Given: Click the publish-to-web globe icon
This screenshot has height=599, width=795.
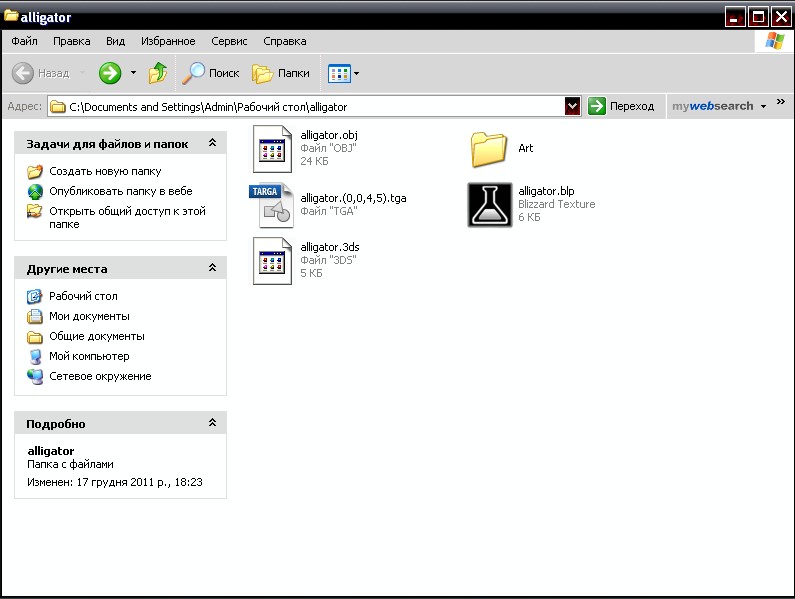Looking at the screenshot, I should click(x=35, y=191).
